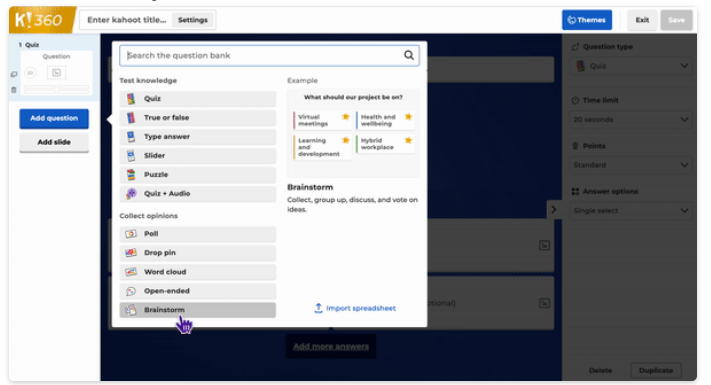The image size is (711, 385).
Task: Expand the Time limit dropdown
Action: coord(631,120)
